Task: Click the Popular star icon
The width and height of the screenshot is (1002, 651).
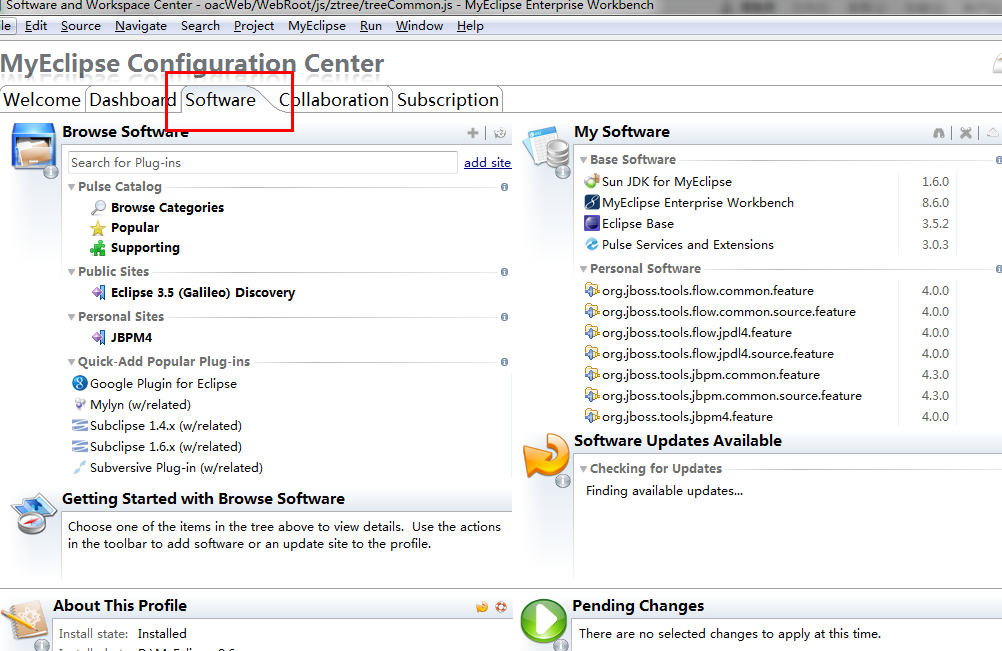Action: coord(98,228)
